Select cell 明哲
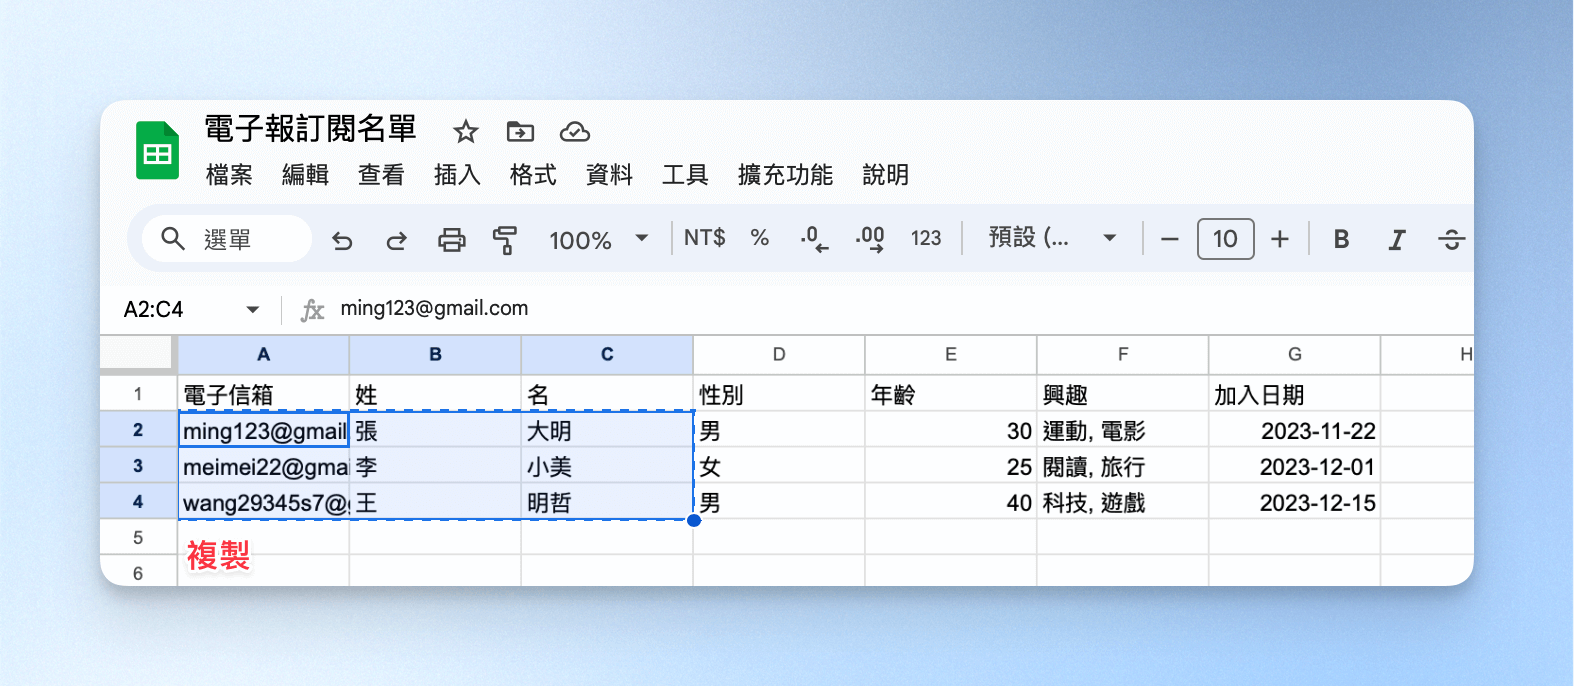The width and height of the screenshot is (1574, 686). [607, 502]
